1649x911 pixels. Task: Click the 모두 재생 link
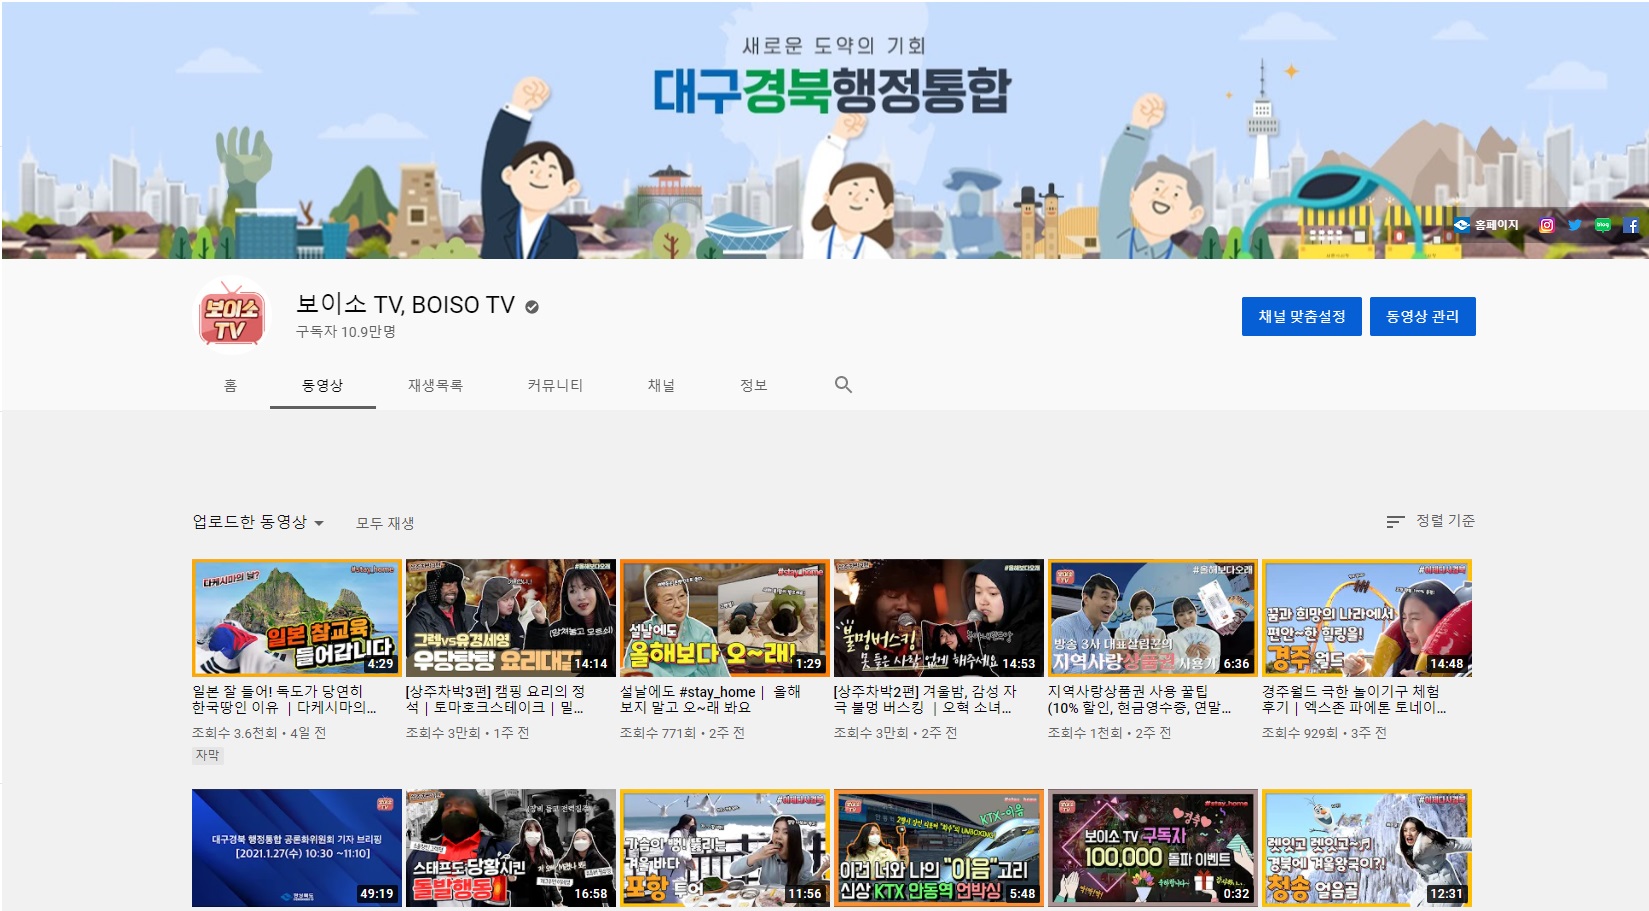tap(385, 523)
